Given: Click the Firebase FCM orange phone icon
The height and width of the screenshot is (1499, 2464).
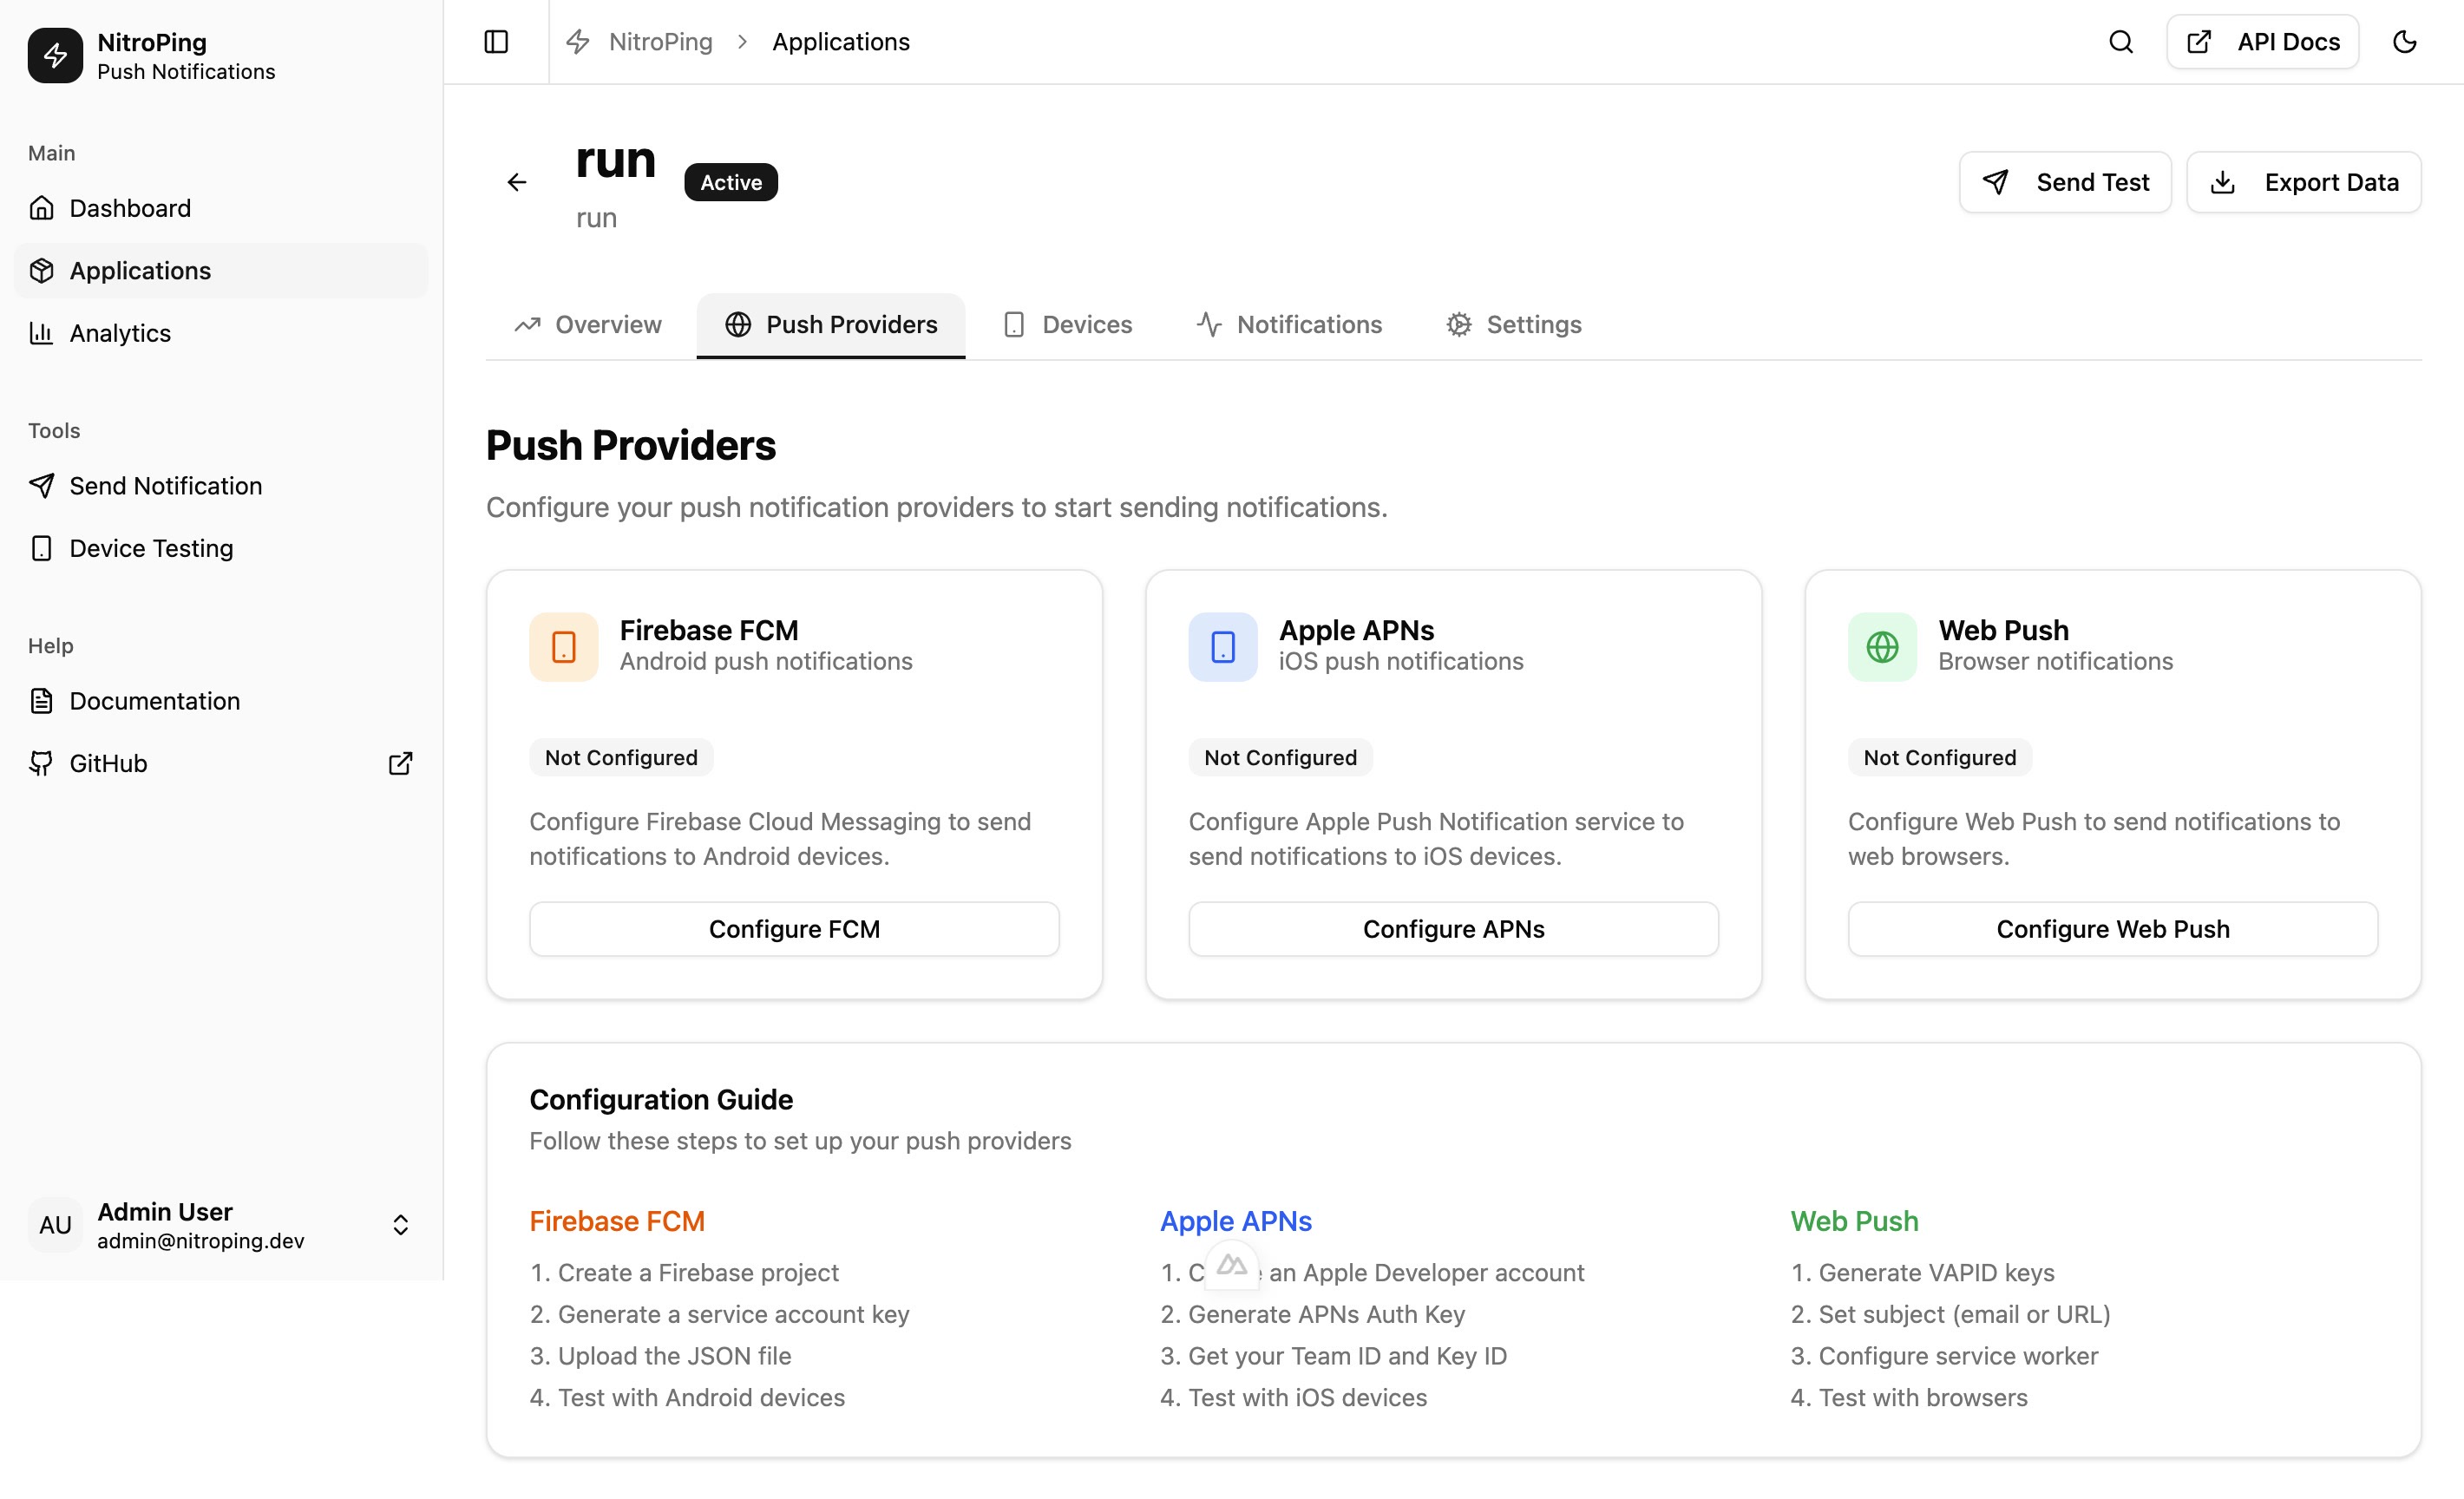Looking at the screenshot, I should (564, 647).
